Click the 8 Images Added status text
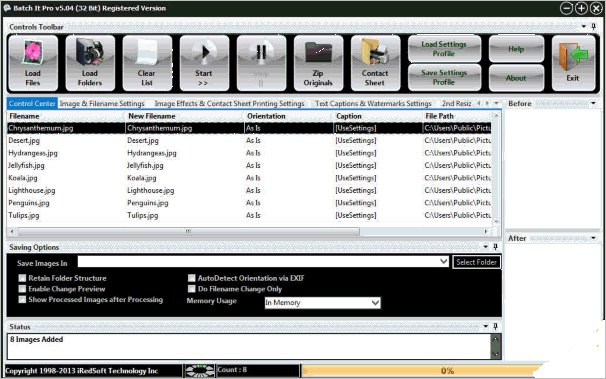 pos(37,339)
